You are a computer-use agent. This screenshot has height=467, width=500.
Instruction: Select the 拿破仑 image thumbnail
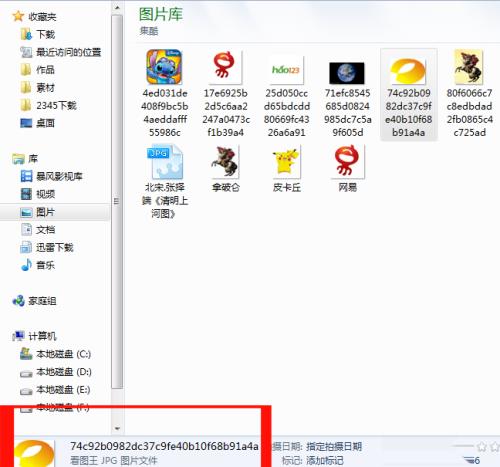pos(225,162)
